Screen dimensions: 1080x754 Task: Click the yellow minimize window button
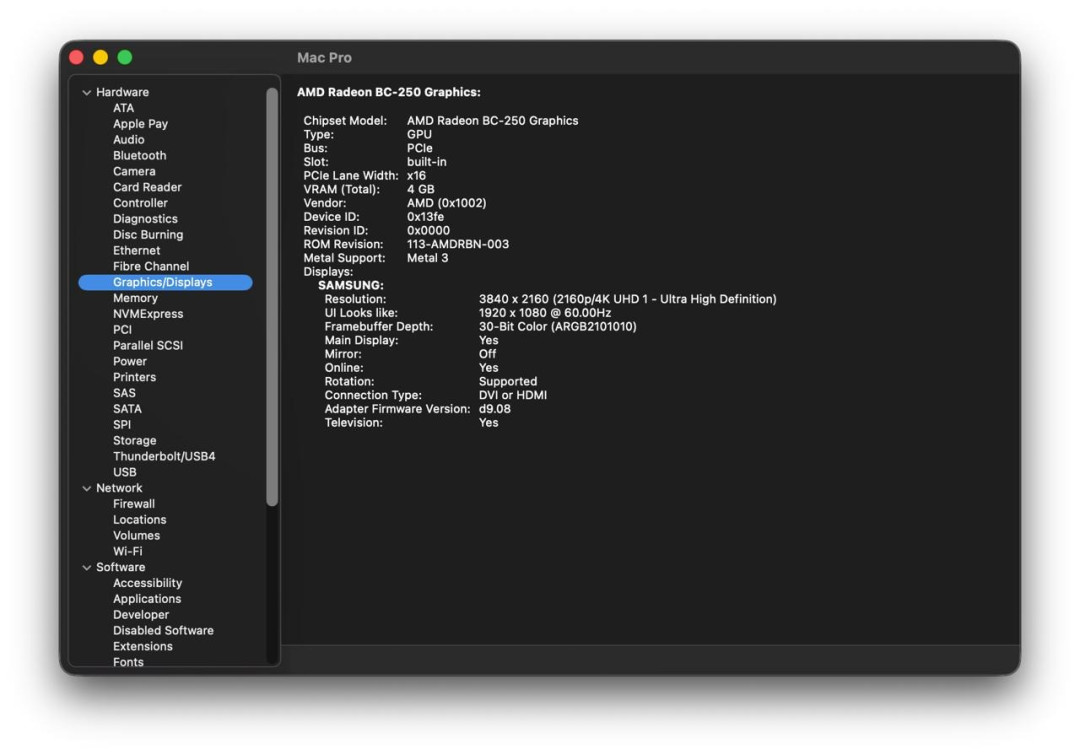101,57
